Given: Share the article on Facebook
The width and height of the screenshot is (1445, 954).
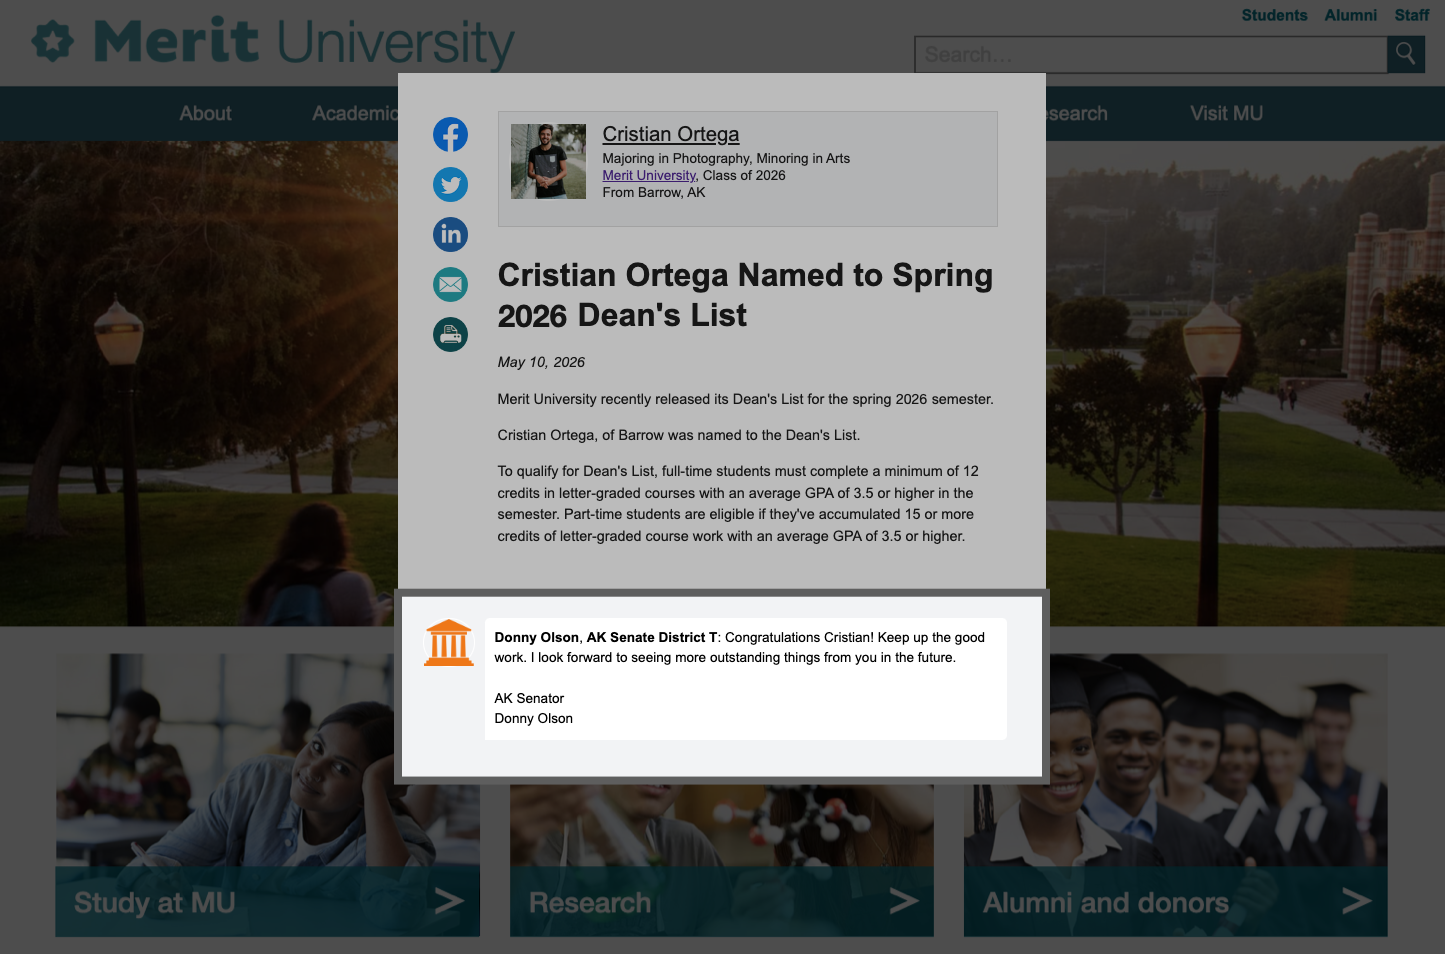Looking at the screenshot, I should (x=450, y=134).
